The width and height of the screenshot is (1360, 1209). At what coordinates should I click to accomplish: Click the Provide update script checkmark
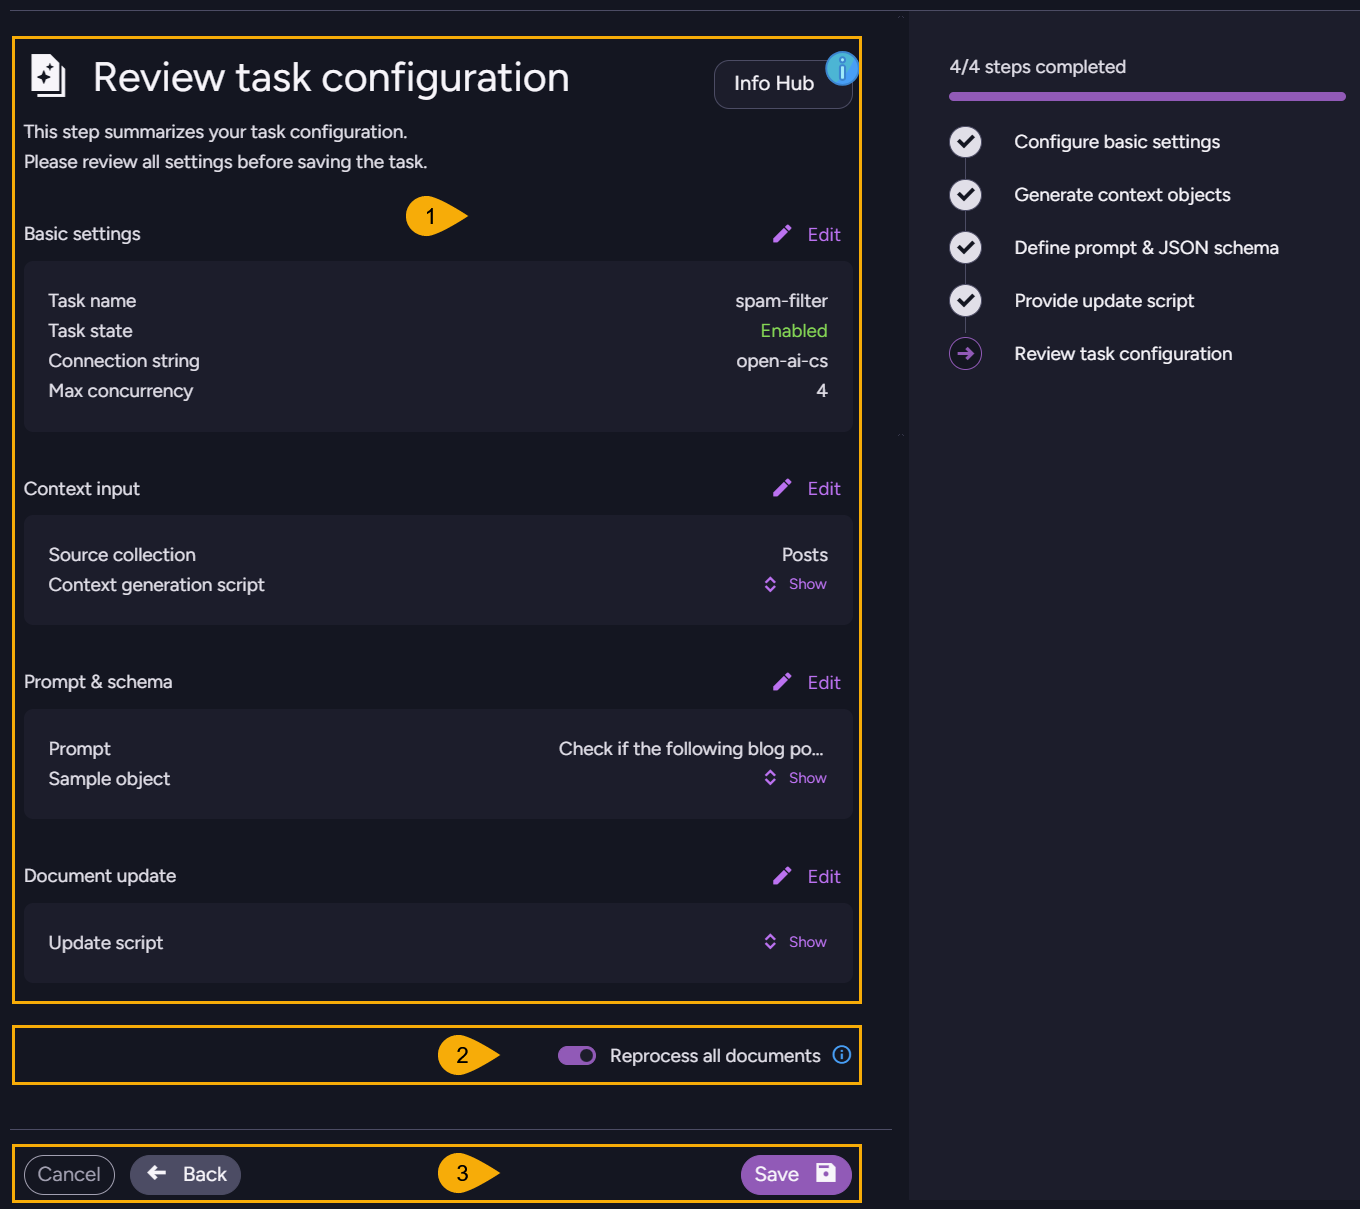pyautogui.click(x=965, y=300)
